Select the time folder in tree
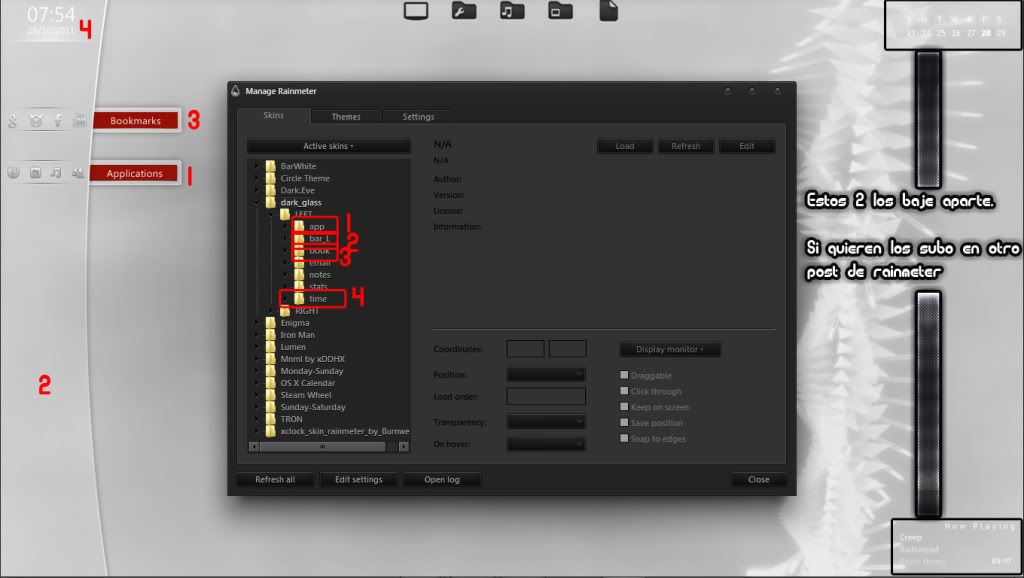This screenshot has width=1024, height=578. 312,298
